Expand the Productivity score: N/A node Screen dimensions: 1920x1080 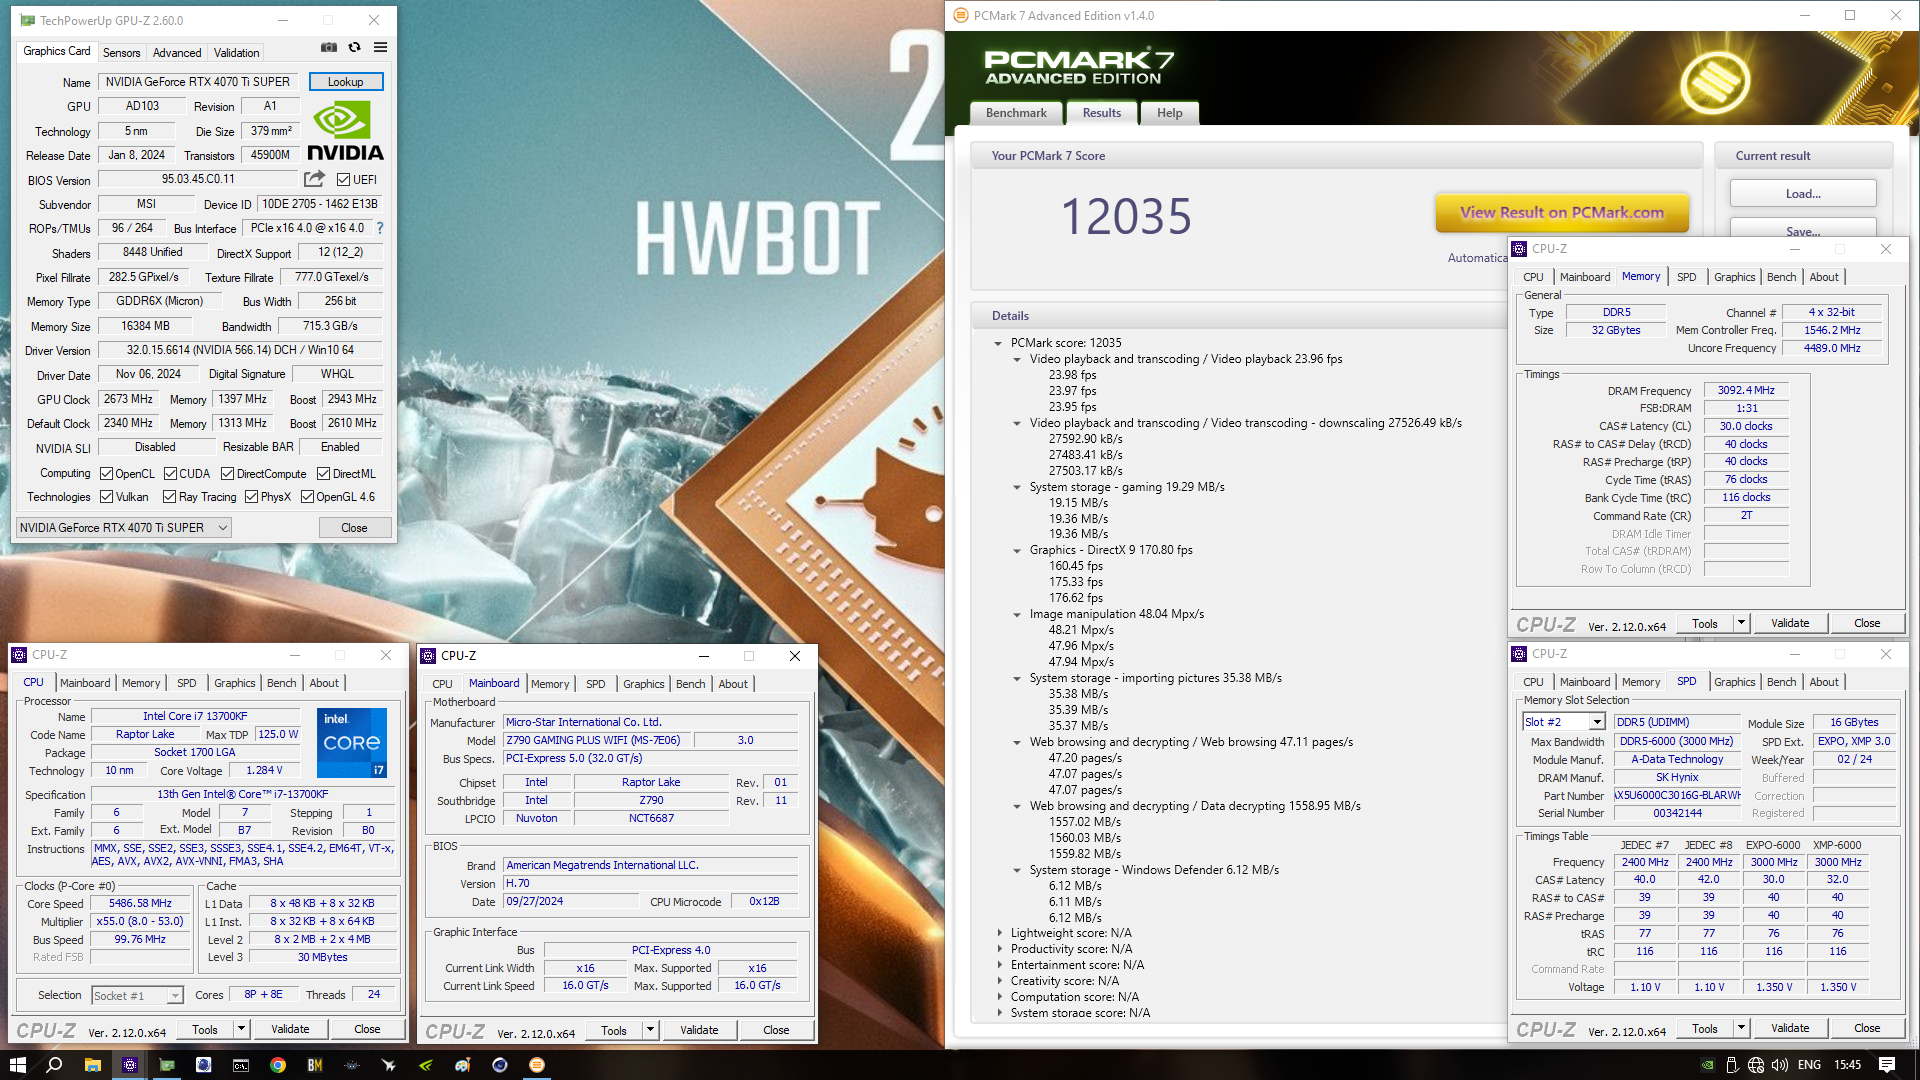point(999,949)
